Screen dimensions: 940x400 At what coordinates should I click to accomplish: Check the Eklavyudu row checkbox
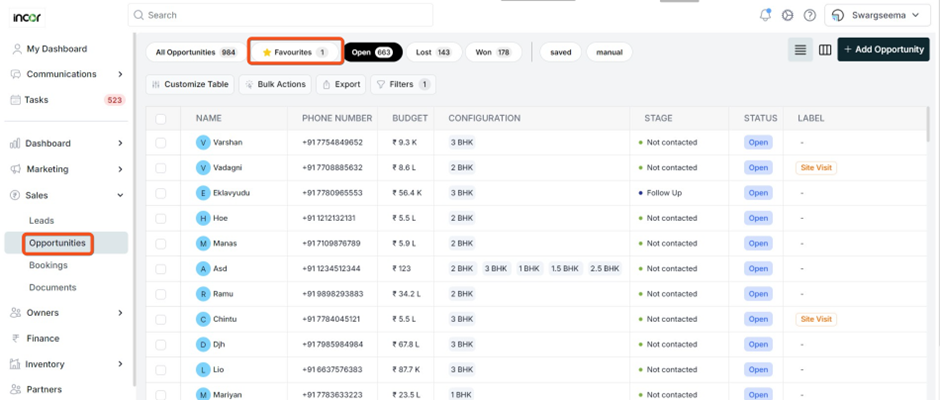(161, 193)
